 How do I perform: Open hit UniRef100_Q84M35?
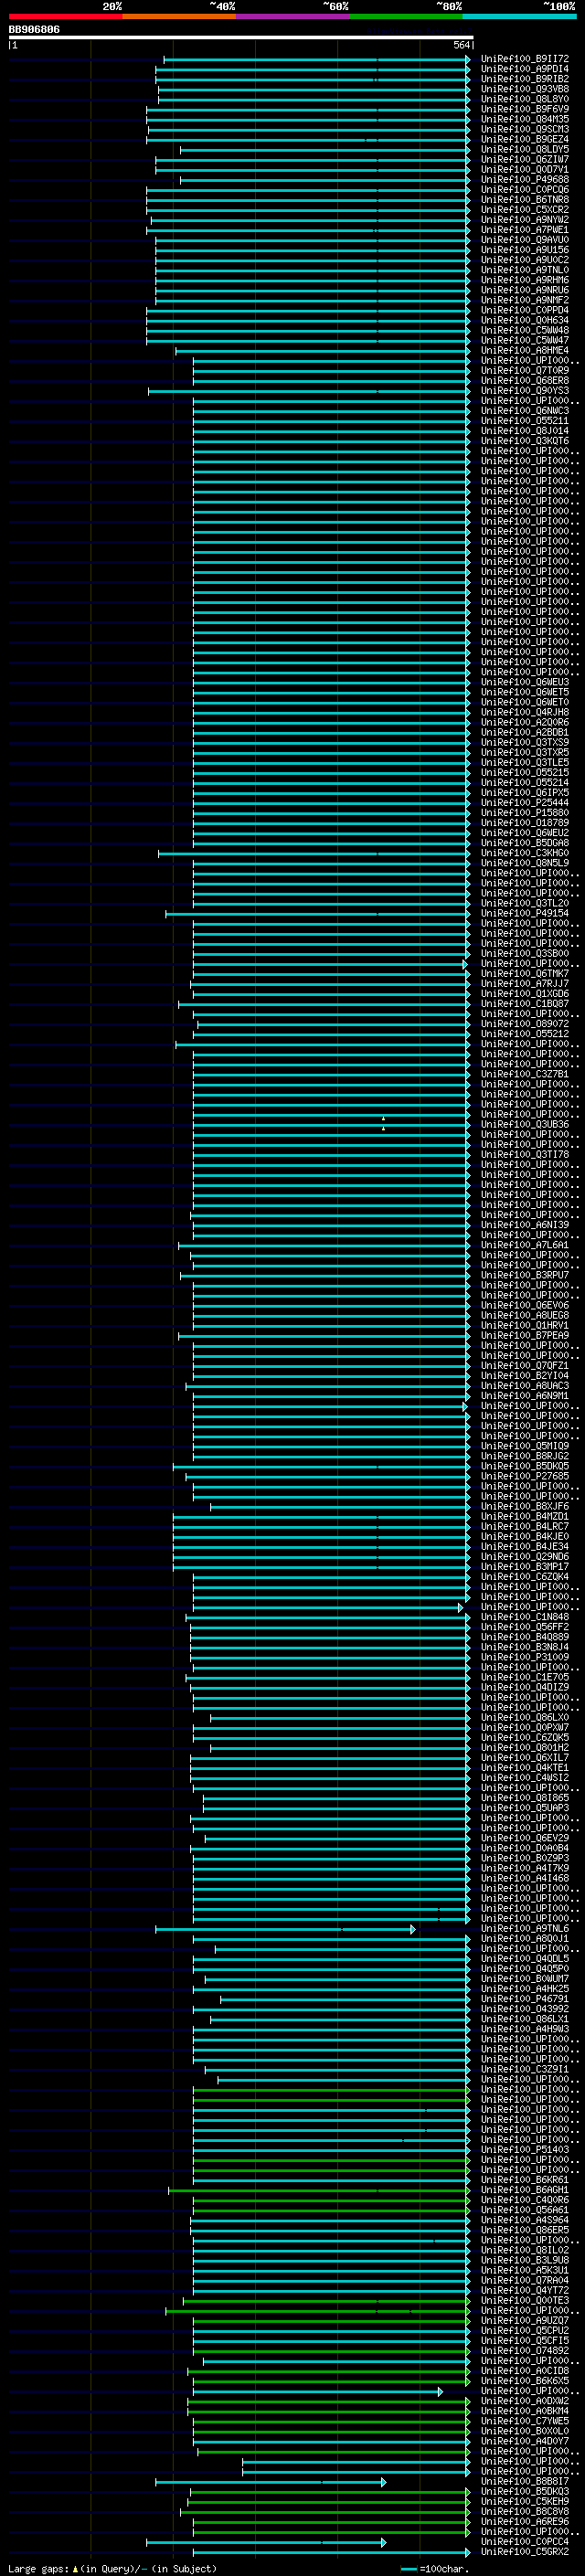click(x=524, y=119)
